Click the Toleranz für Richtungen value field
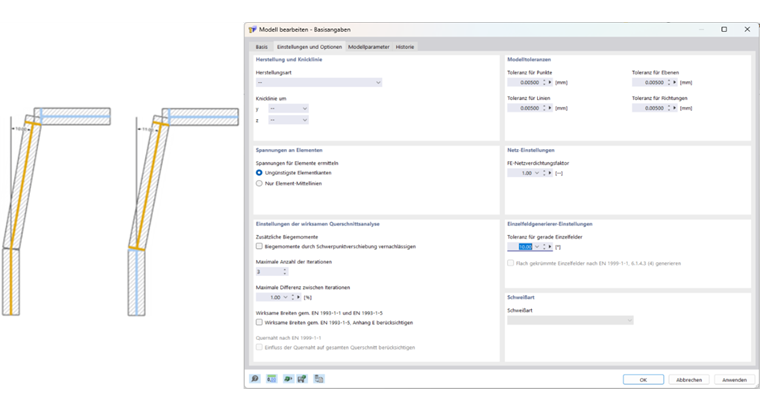760x411 pixels. pyautogui.click(x=649, y=108)
